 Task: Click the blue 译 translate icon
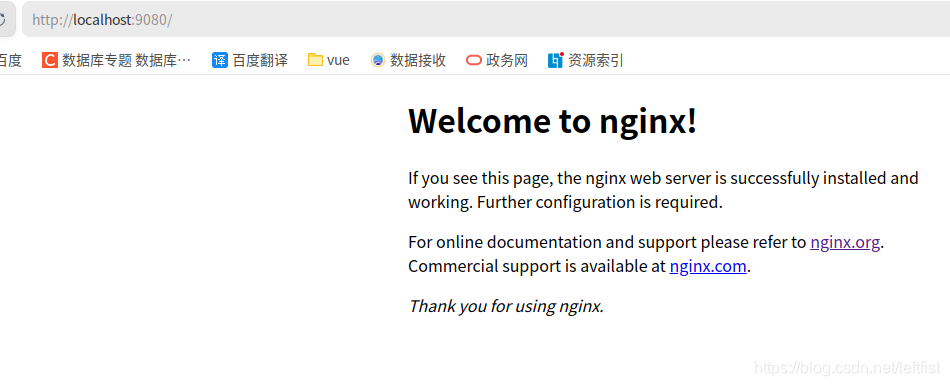pyautogui.click(x=219, y=60)
